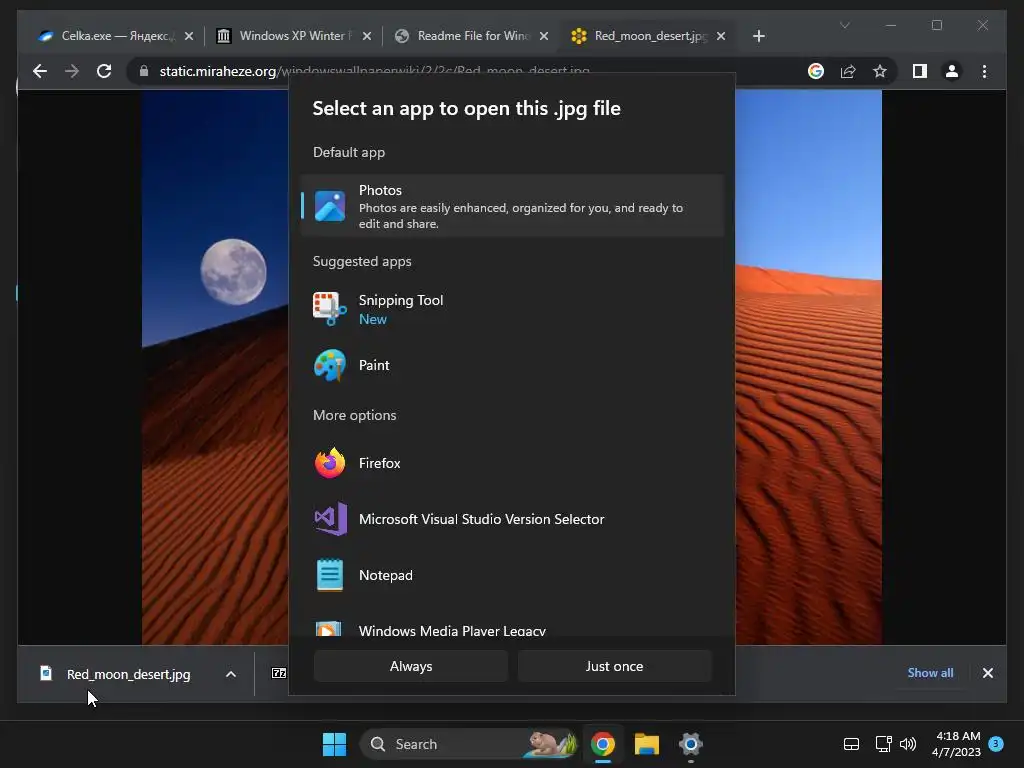This screenshot has height=768, width=1024.
Task: Open the file with Firefox
Action: click(513, 463)
